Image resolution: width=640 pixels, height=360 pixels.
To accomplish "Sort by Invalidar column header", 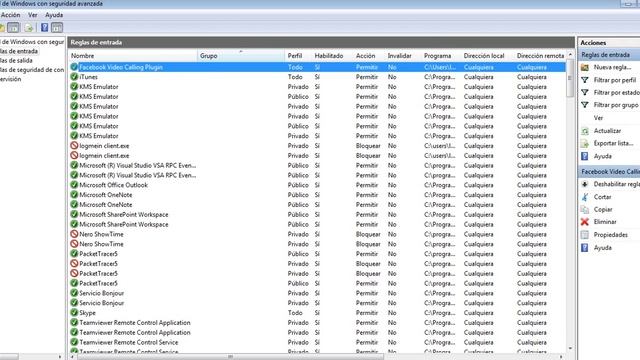I will point(403,56).
